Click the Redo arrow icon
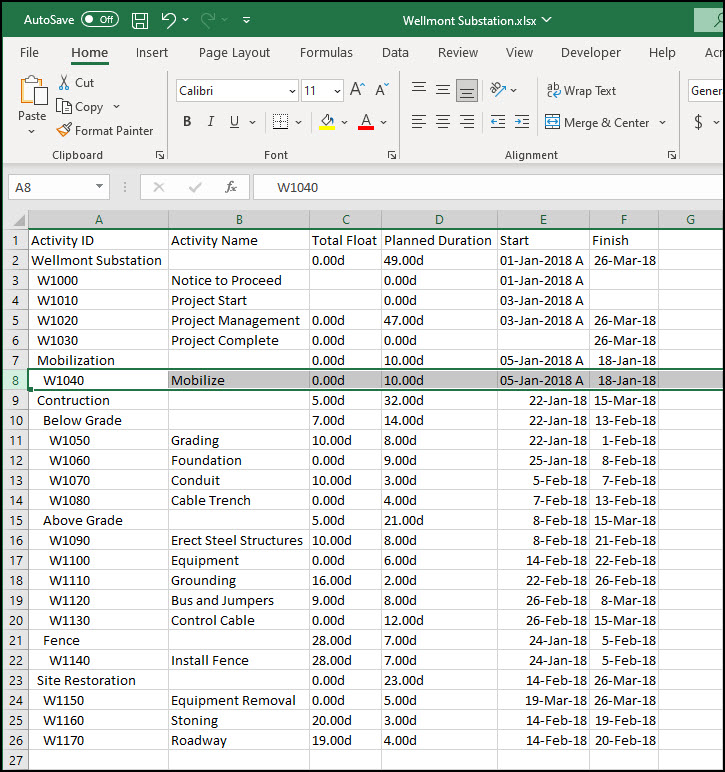Image resolution: width=725 pixels, height=772 pixels. pos(208,20)
